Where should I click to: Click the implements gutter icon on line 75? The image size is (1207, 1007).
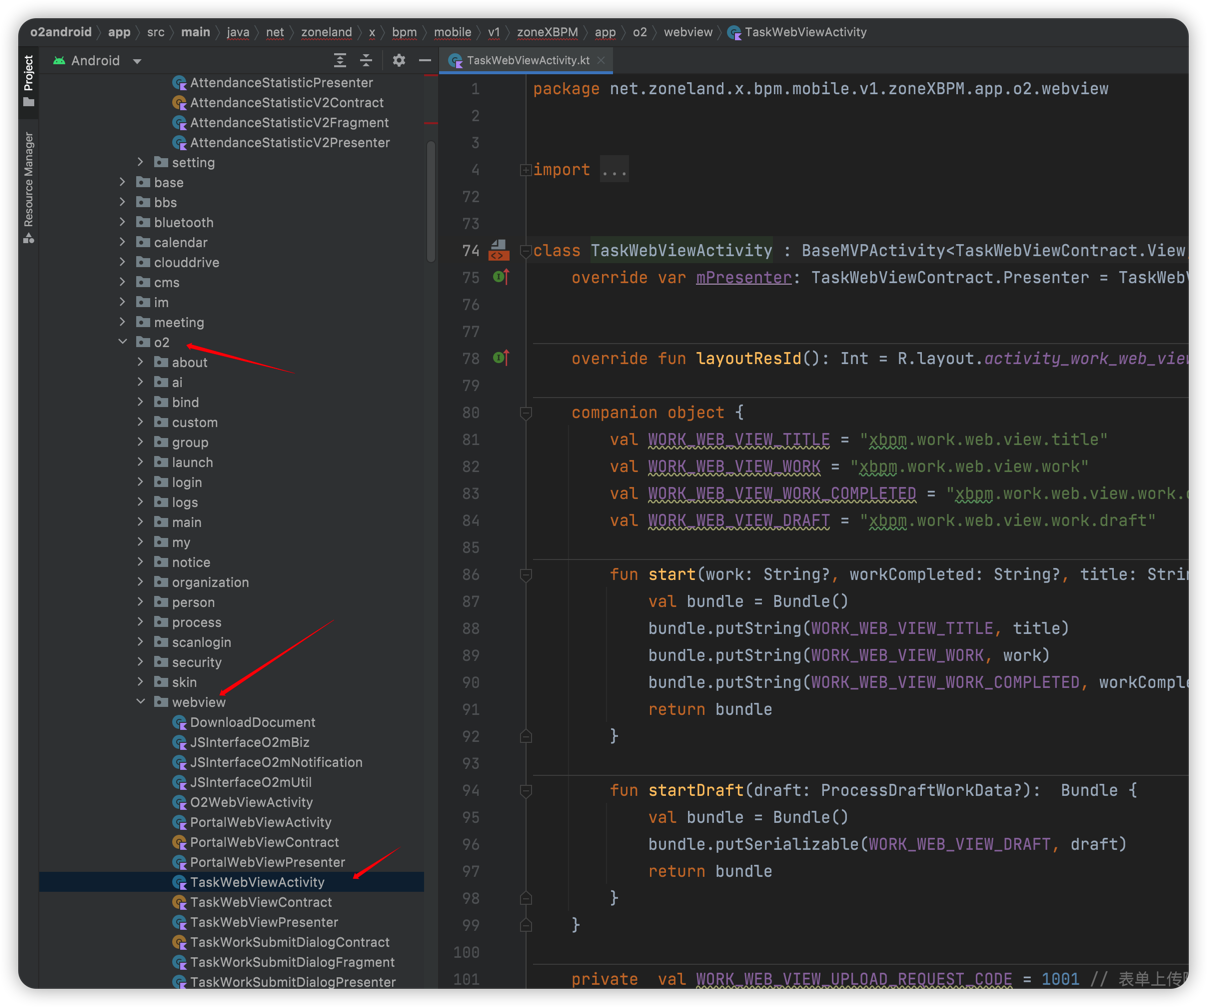click(x=500, y=277)
